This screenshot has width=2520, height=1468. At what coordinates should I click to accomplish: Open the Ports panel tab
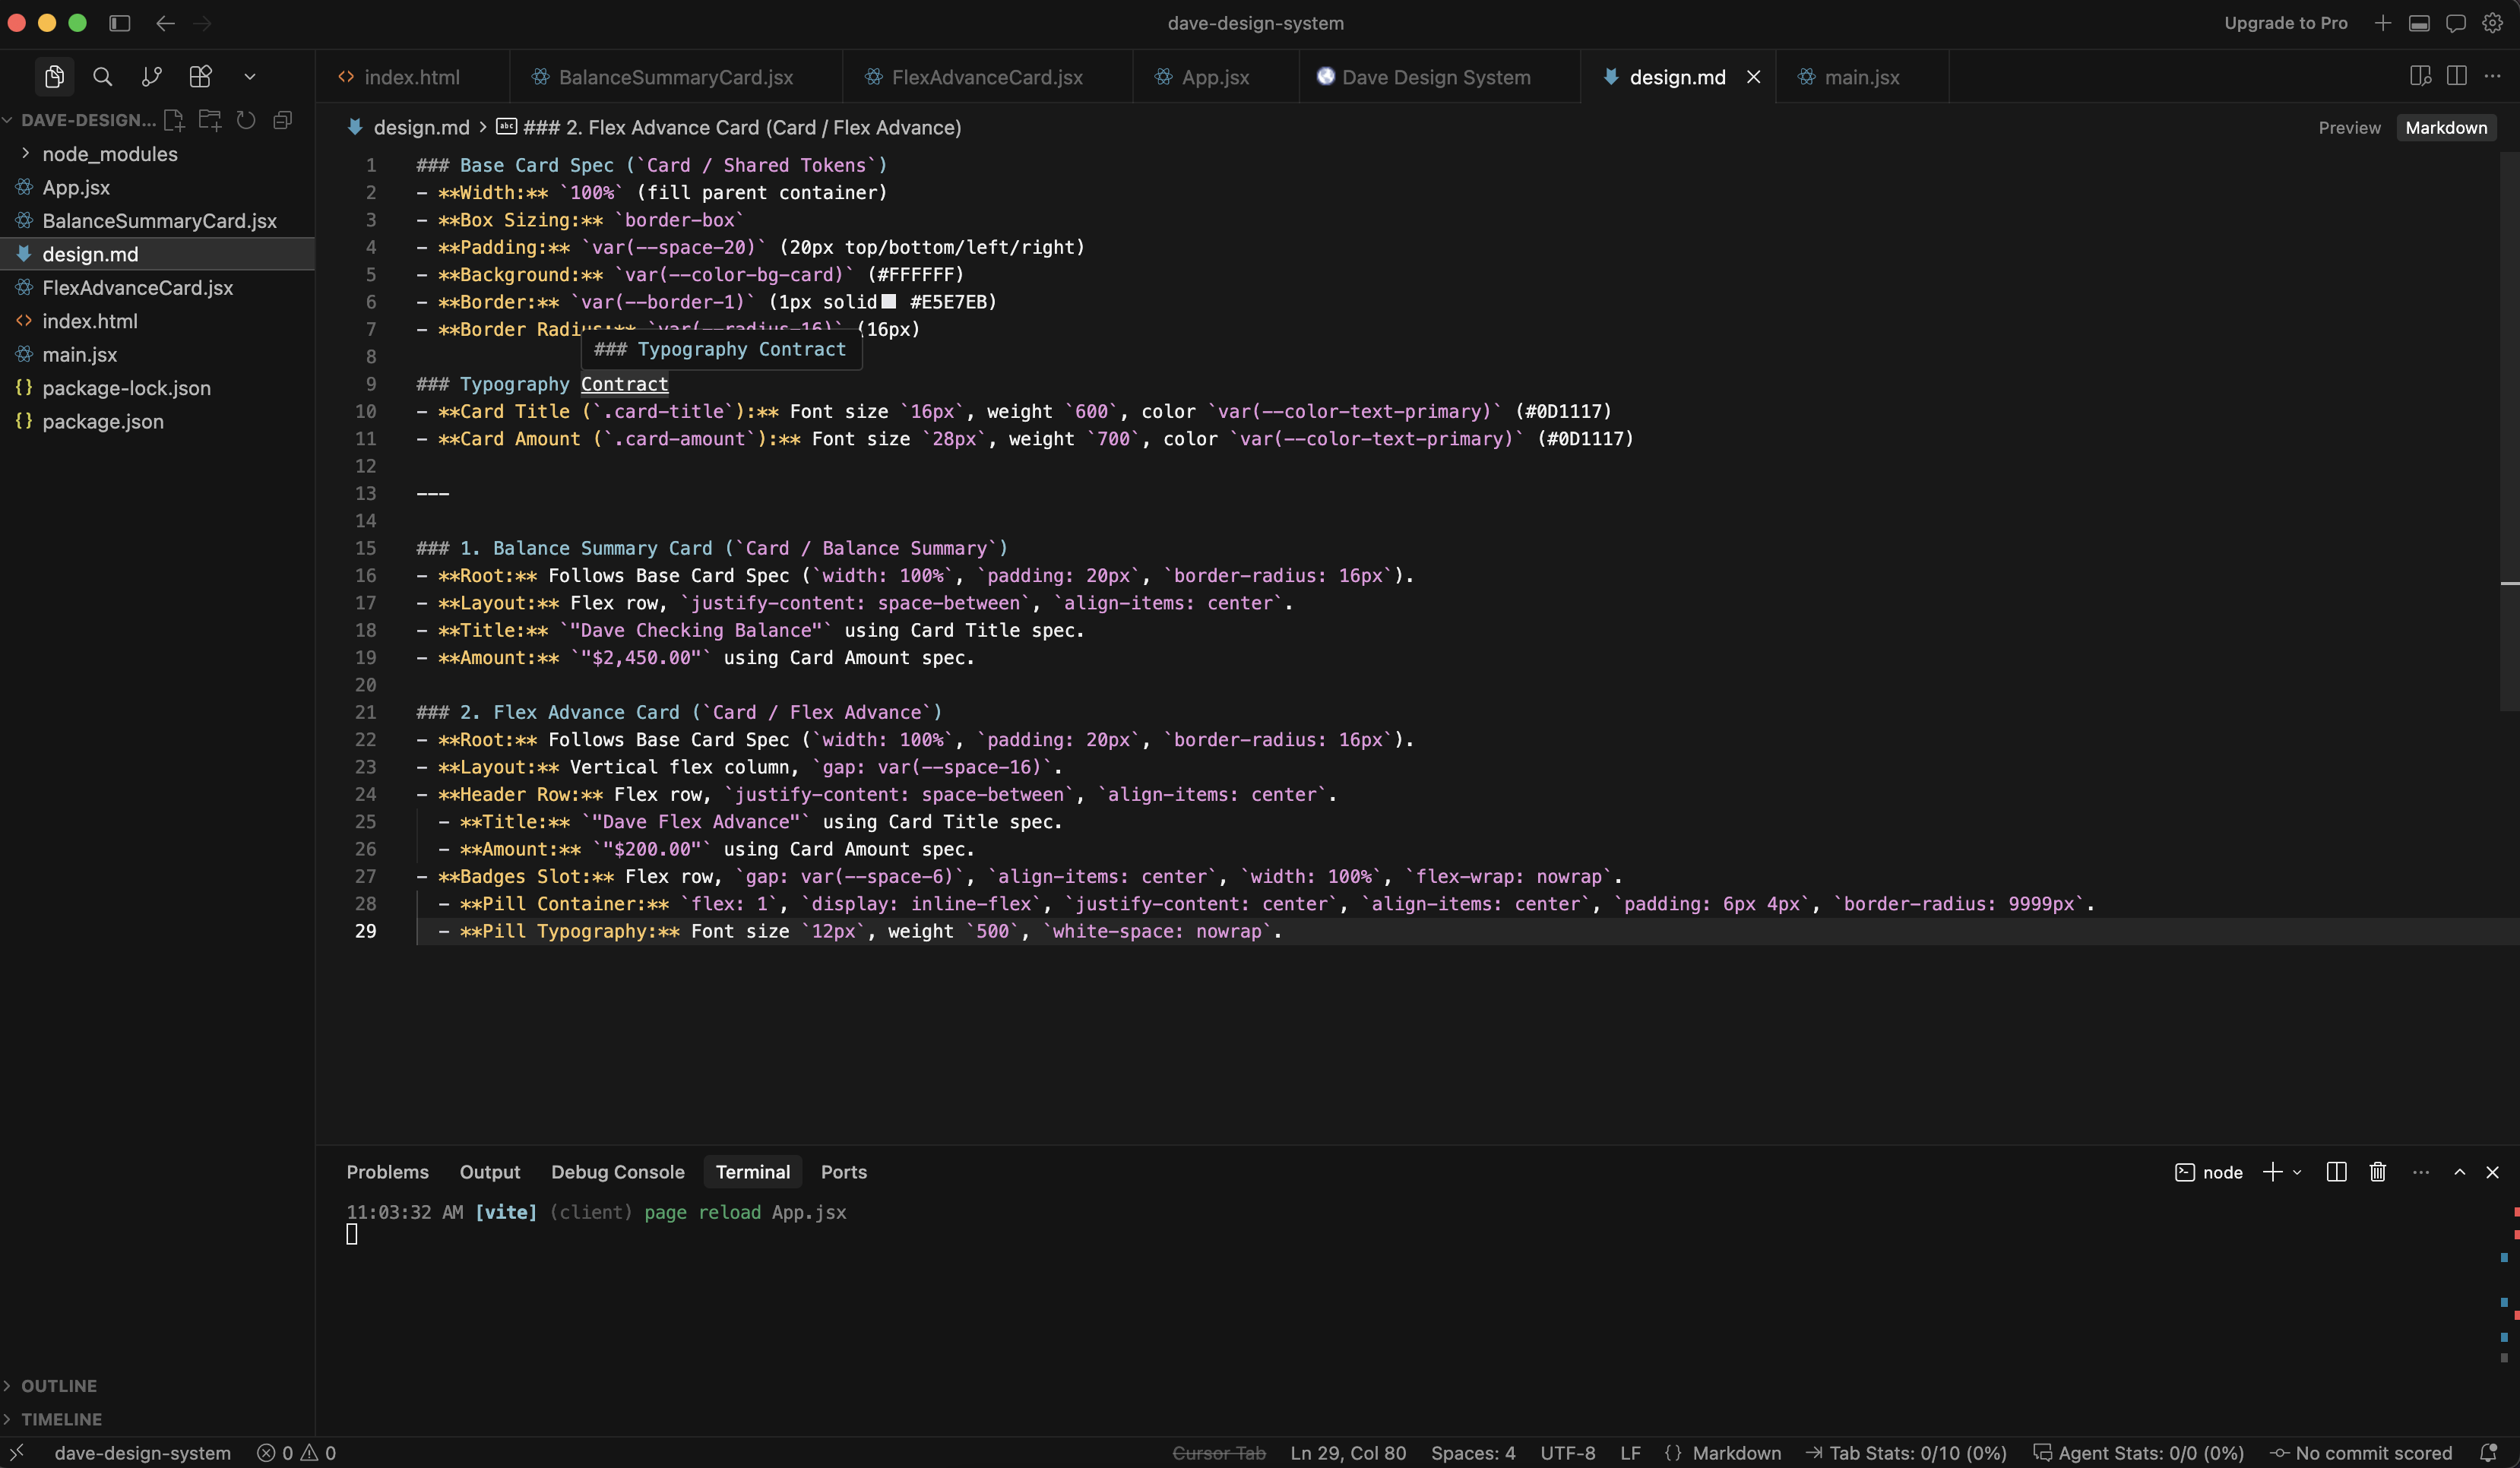coord(843,1172)
